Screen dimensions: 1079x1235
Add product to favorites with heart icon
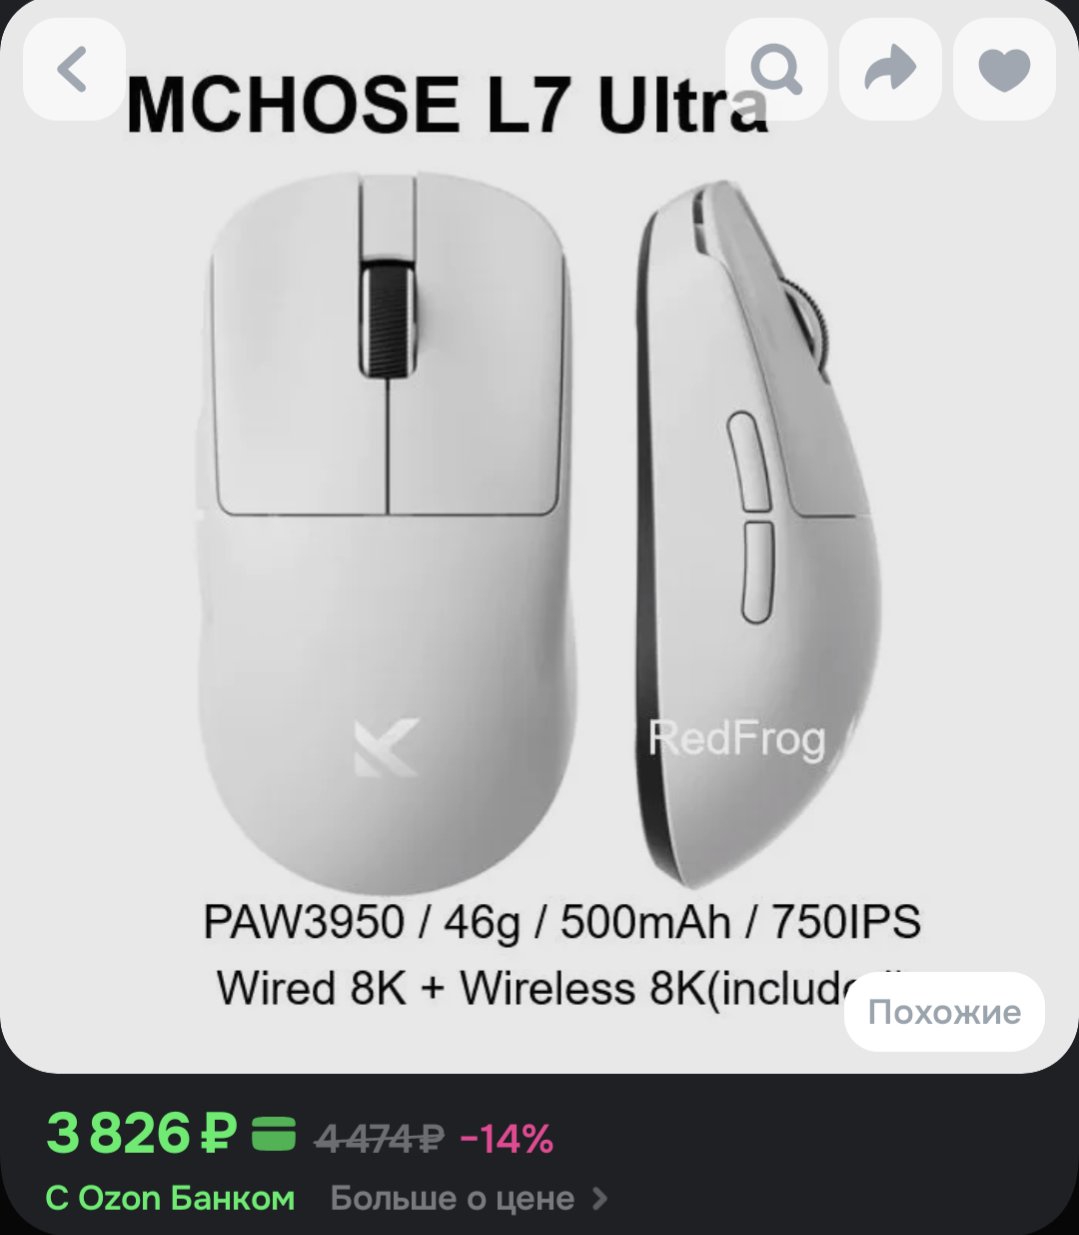(x=1004, y=69)
